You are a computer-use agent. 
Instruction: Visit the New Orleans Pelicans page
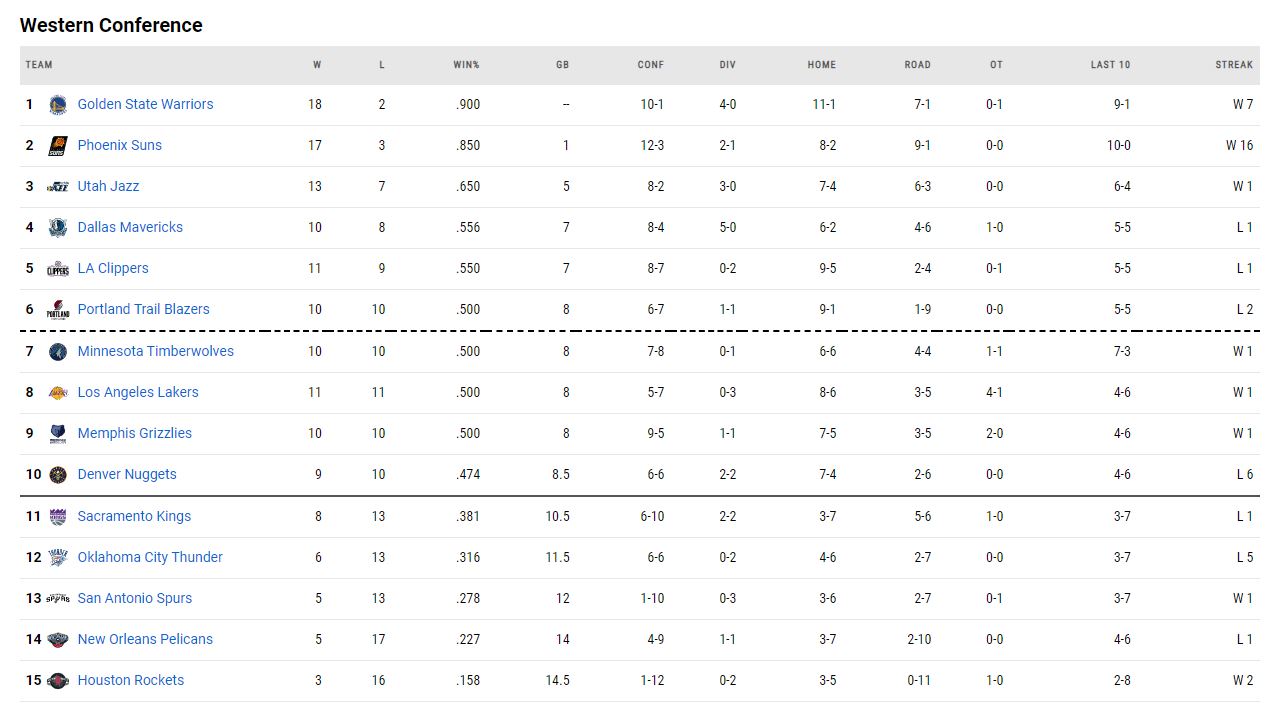(x=145, y=639)
